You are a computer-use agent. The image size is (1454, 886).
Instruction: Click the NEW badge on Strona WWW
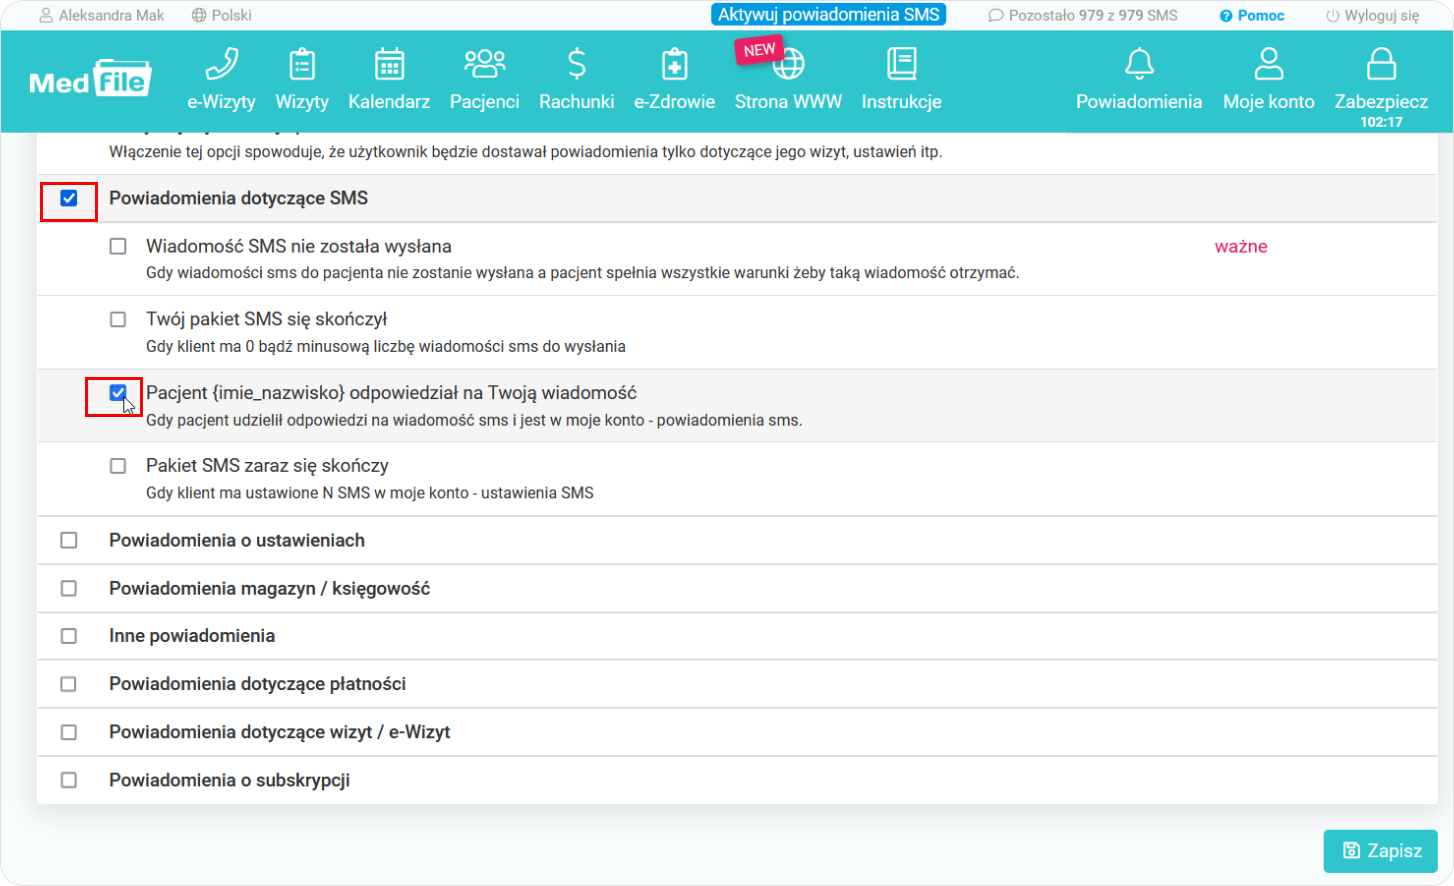759,50
